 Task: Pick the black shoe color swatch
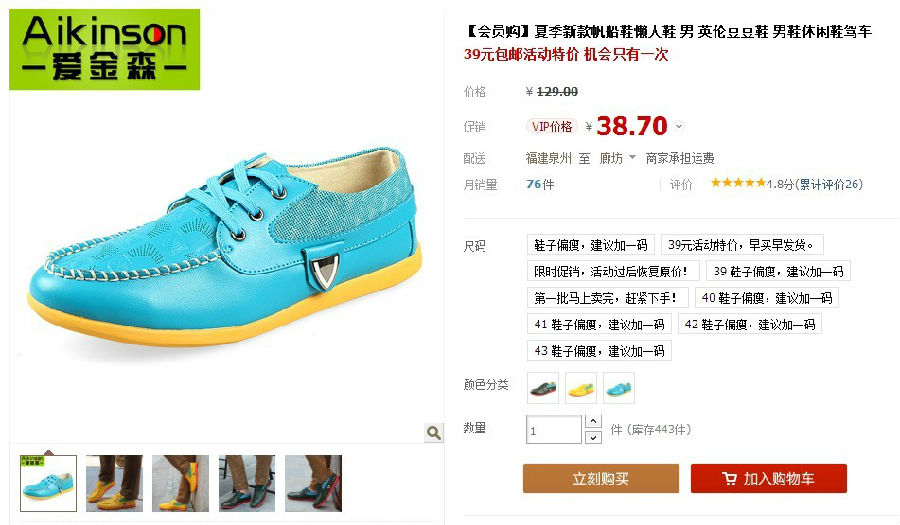tap(543, 388)
